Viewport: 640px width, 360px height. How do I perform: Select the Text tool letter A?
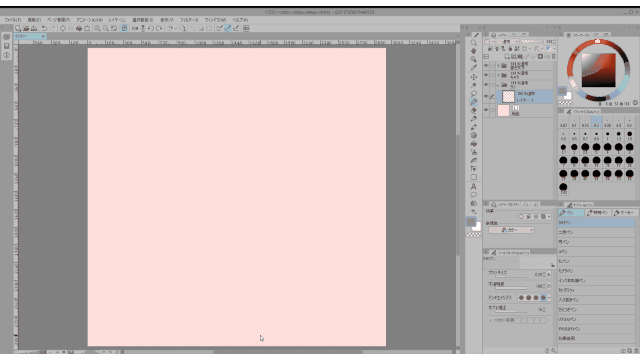tap(473, 186)
